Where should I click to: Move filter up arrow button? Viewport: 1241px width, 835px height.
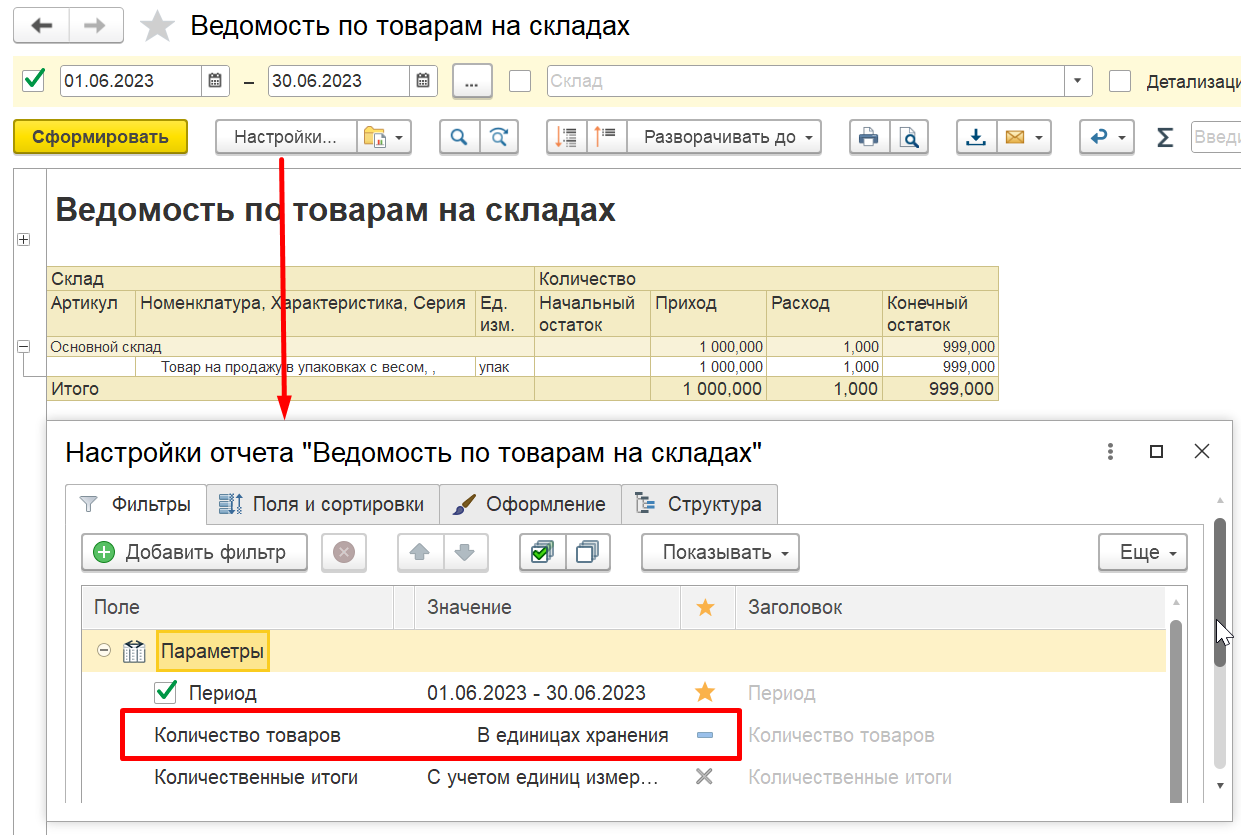tap(420, 552)
